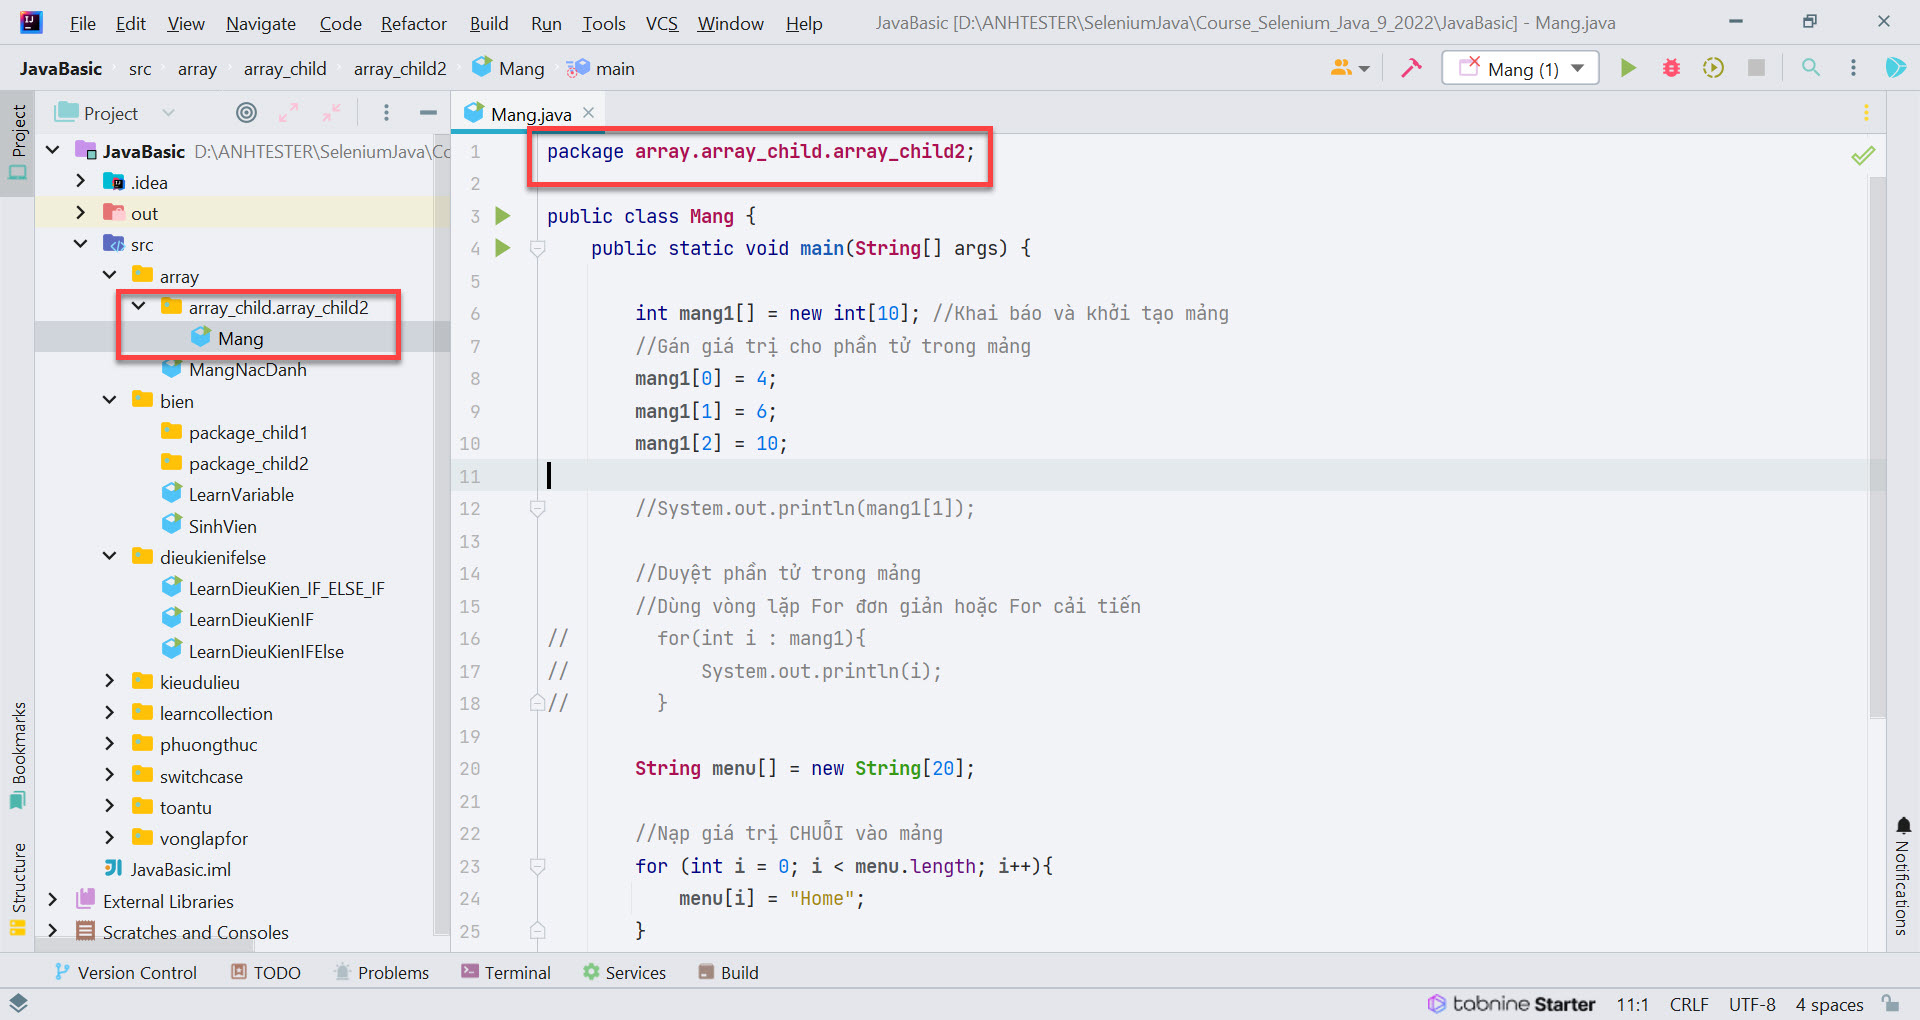1920x1020 pixels.
Task: Open Search Everywhere magnifier
Action: (x=1810, y=68)
